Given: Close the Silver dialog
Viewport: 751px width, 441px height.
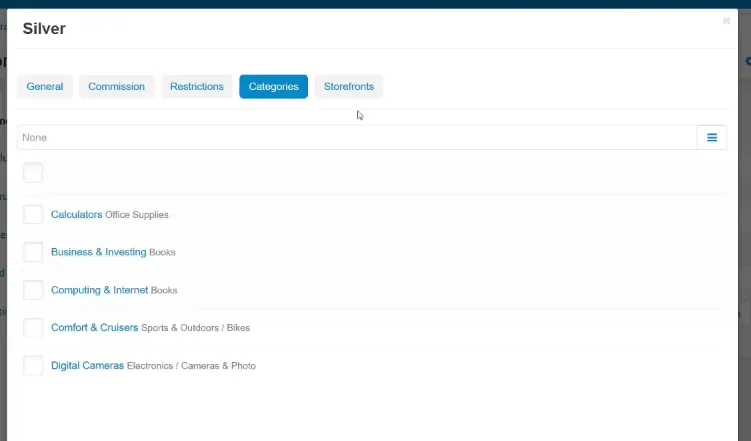Looking at the screenshot, I should pyautogui.click(x=726, y=21).
